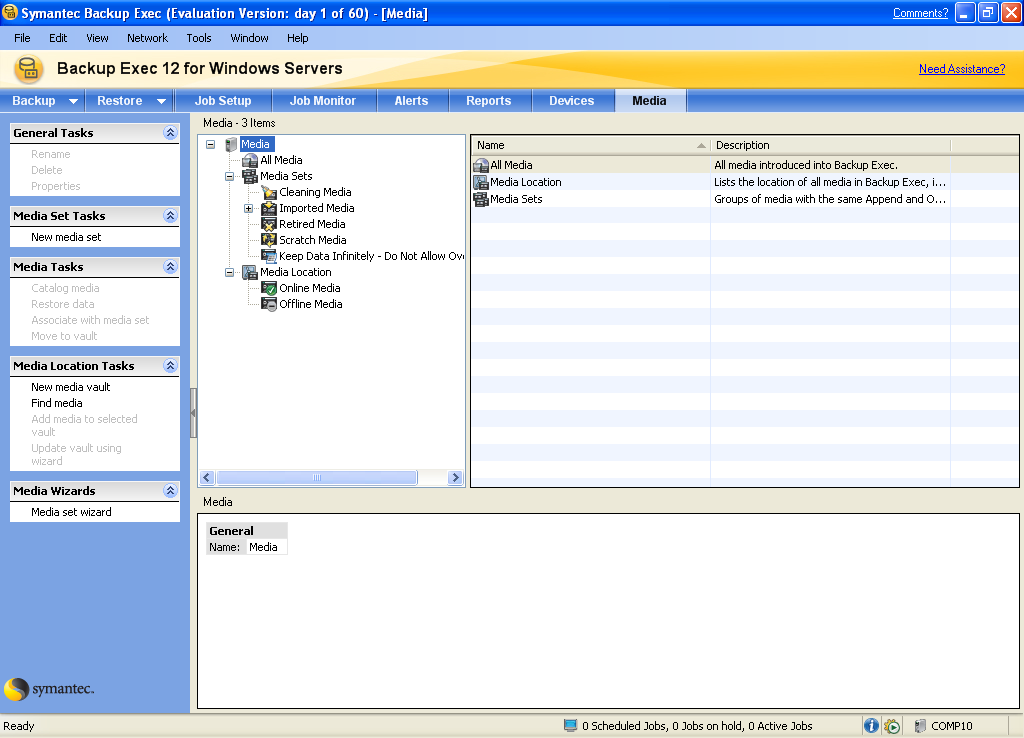Image resolution: width=1024 pixels, height=738 pixels.
Task: Collapse the Media Sets tree node
Action: (229, 176)
